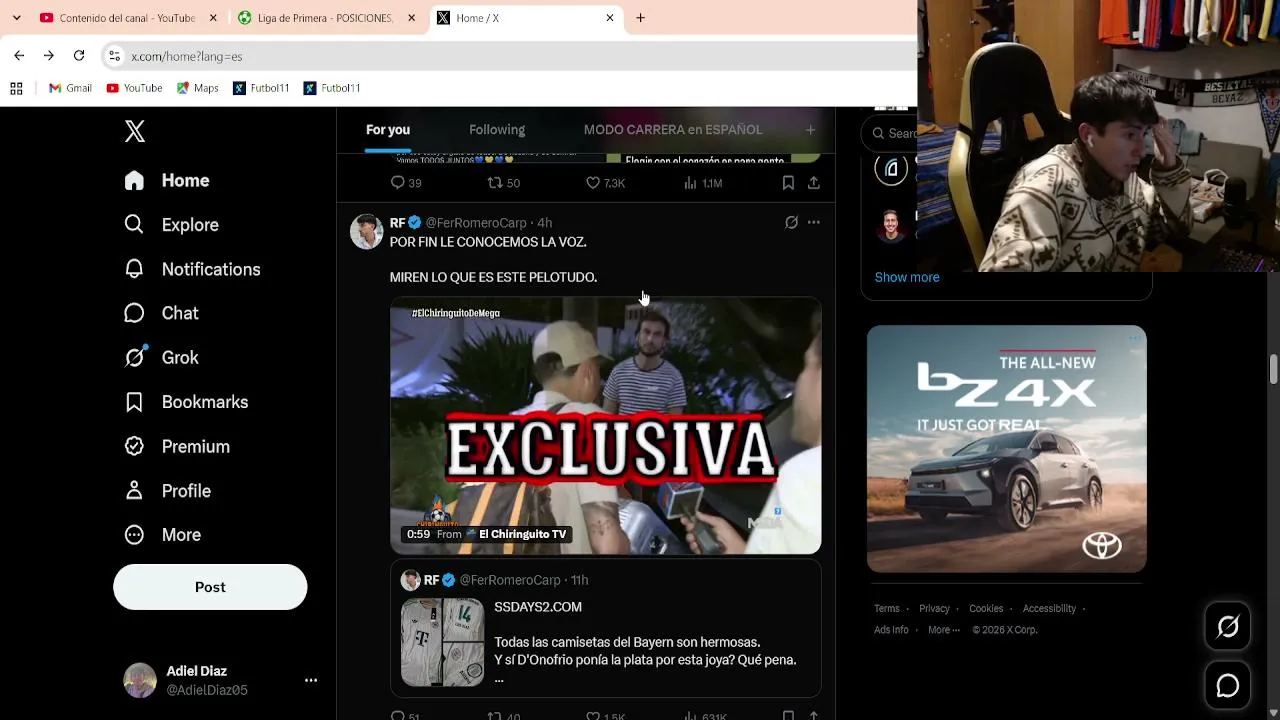Image resolution: width=1280 pixels, height=720 pixels.
Task: Bookmark the post with 7.3K likes
Action: tap(788, 183)
